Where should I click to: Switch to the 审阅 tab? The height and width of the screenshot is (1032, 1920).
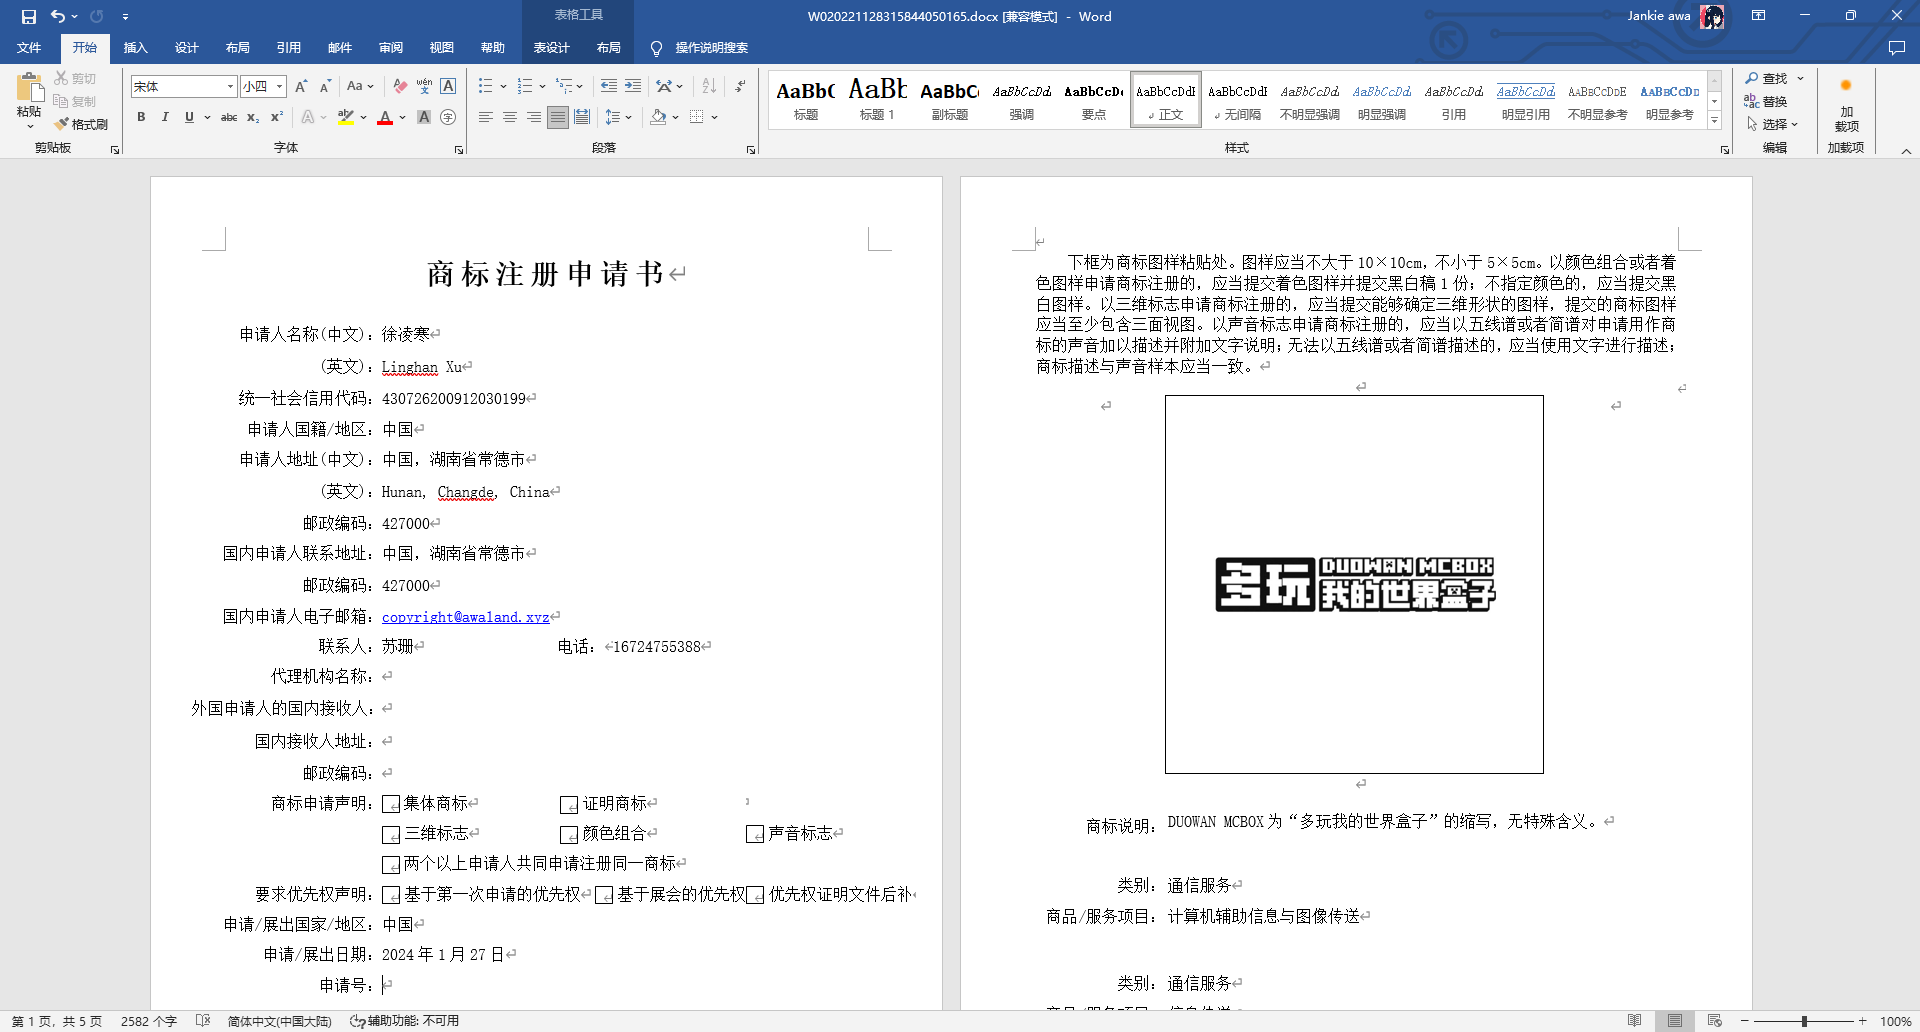click(x=390, y=48)
